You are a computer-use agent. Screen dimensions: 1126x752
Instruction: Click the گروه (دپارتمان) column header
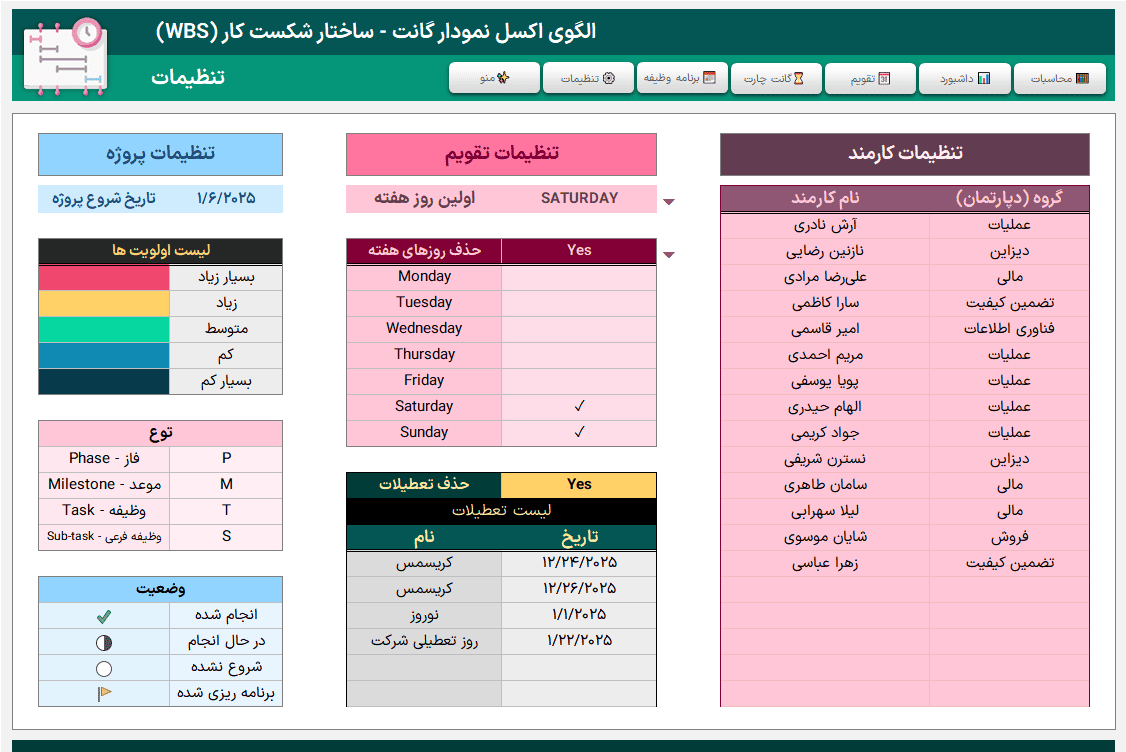[1009, 198]
